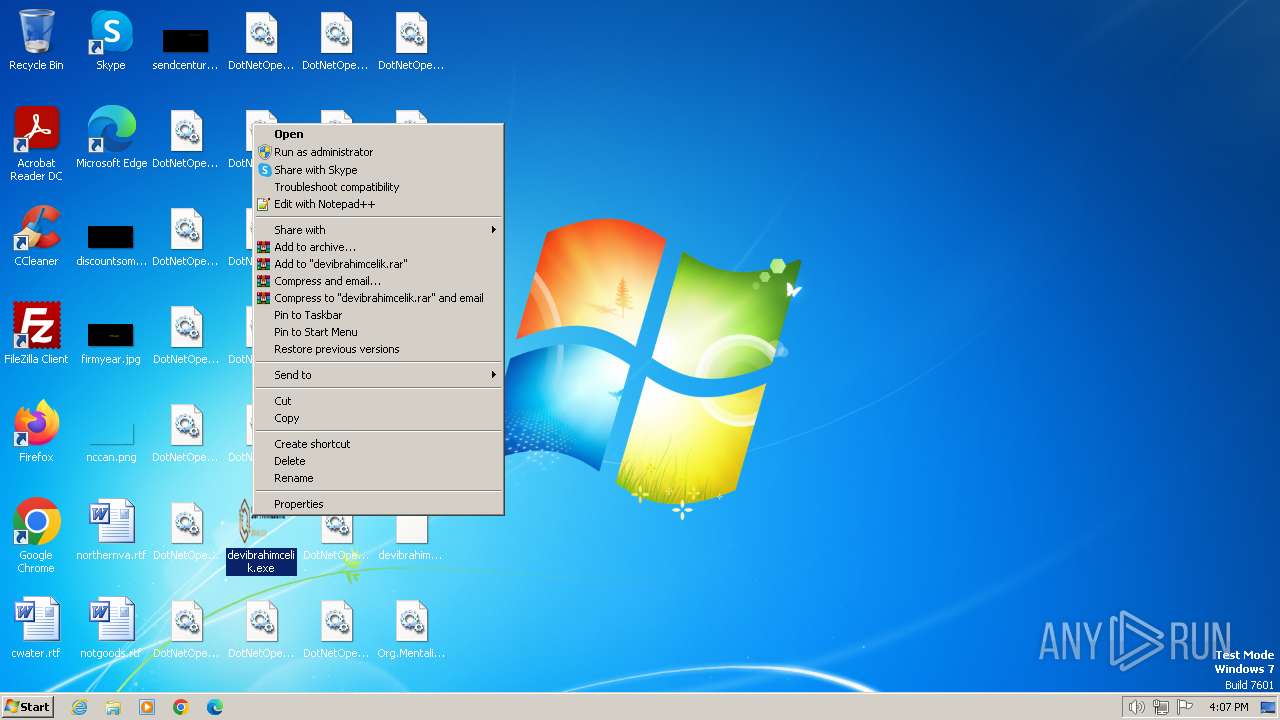Choose Rename from the context menu
Image resolution: width=1280 pixels, height=720 pixels.
click(378, 478)
